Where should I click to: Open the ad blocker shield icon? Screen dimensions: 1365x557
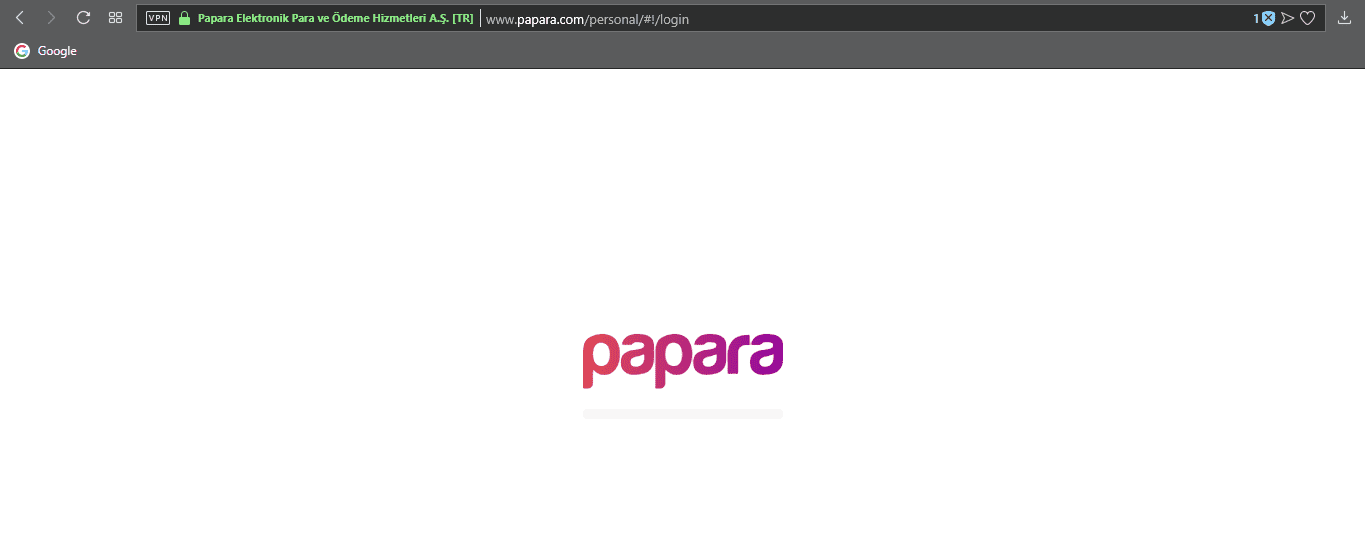click(1268, 18)
